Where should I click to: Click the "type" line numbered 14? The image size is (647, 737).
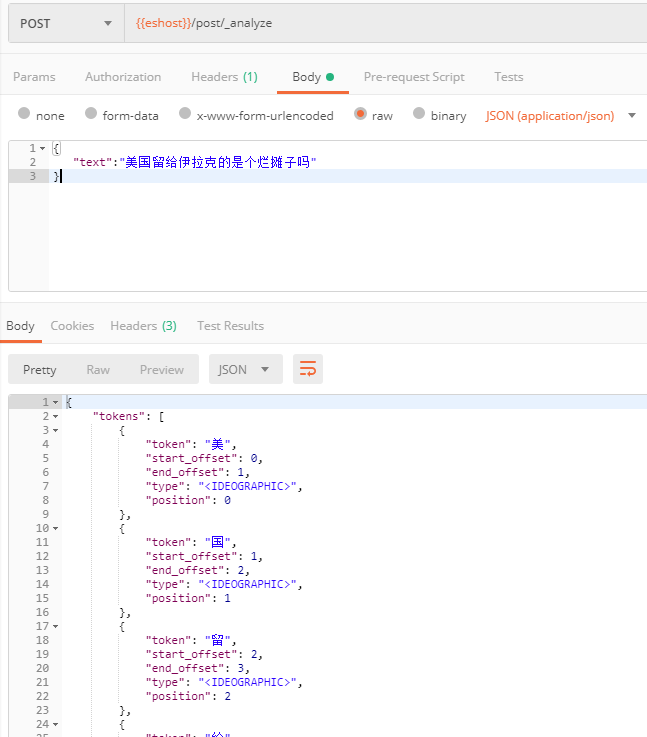tap(224, 584)
